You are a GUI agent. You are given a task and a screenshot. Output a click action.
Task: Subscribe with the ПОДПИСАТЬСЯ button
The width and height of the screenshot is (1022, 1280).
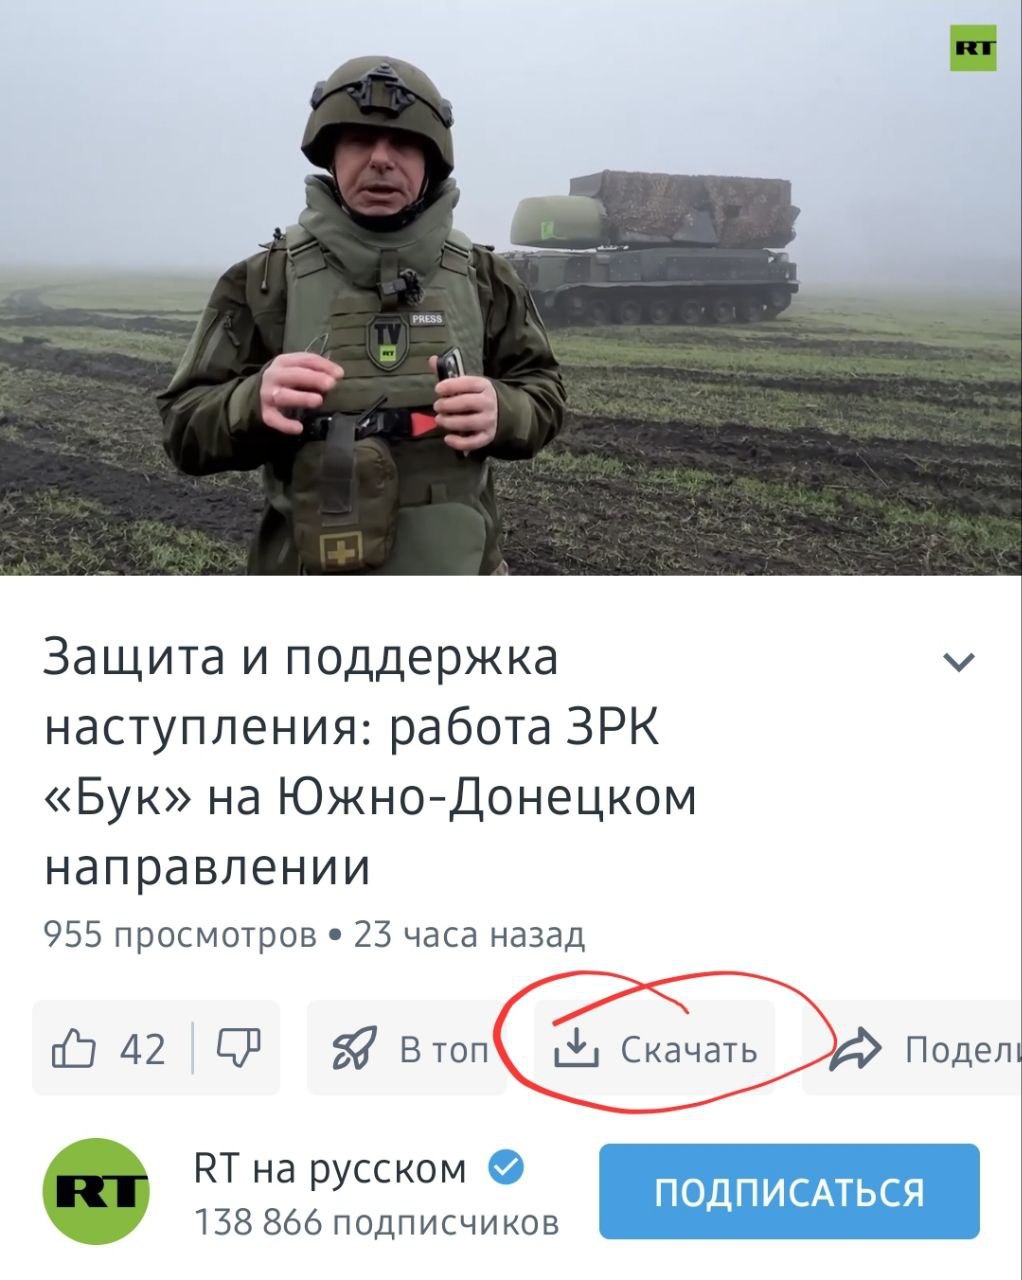click(789, 1191)
